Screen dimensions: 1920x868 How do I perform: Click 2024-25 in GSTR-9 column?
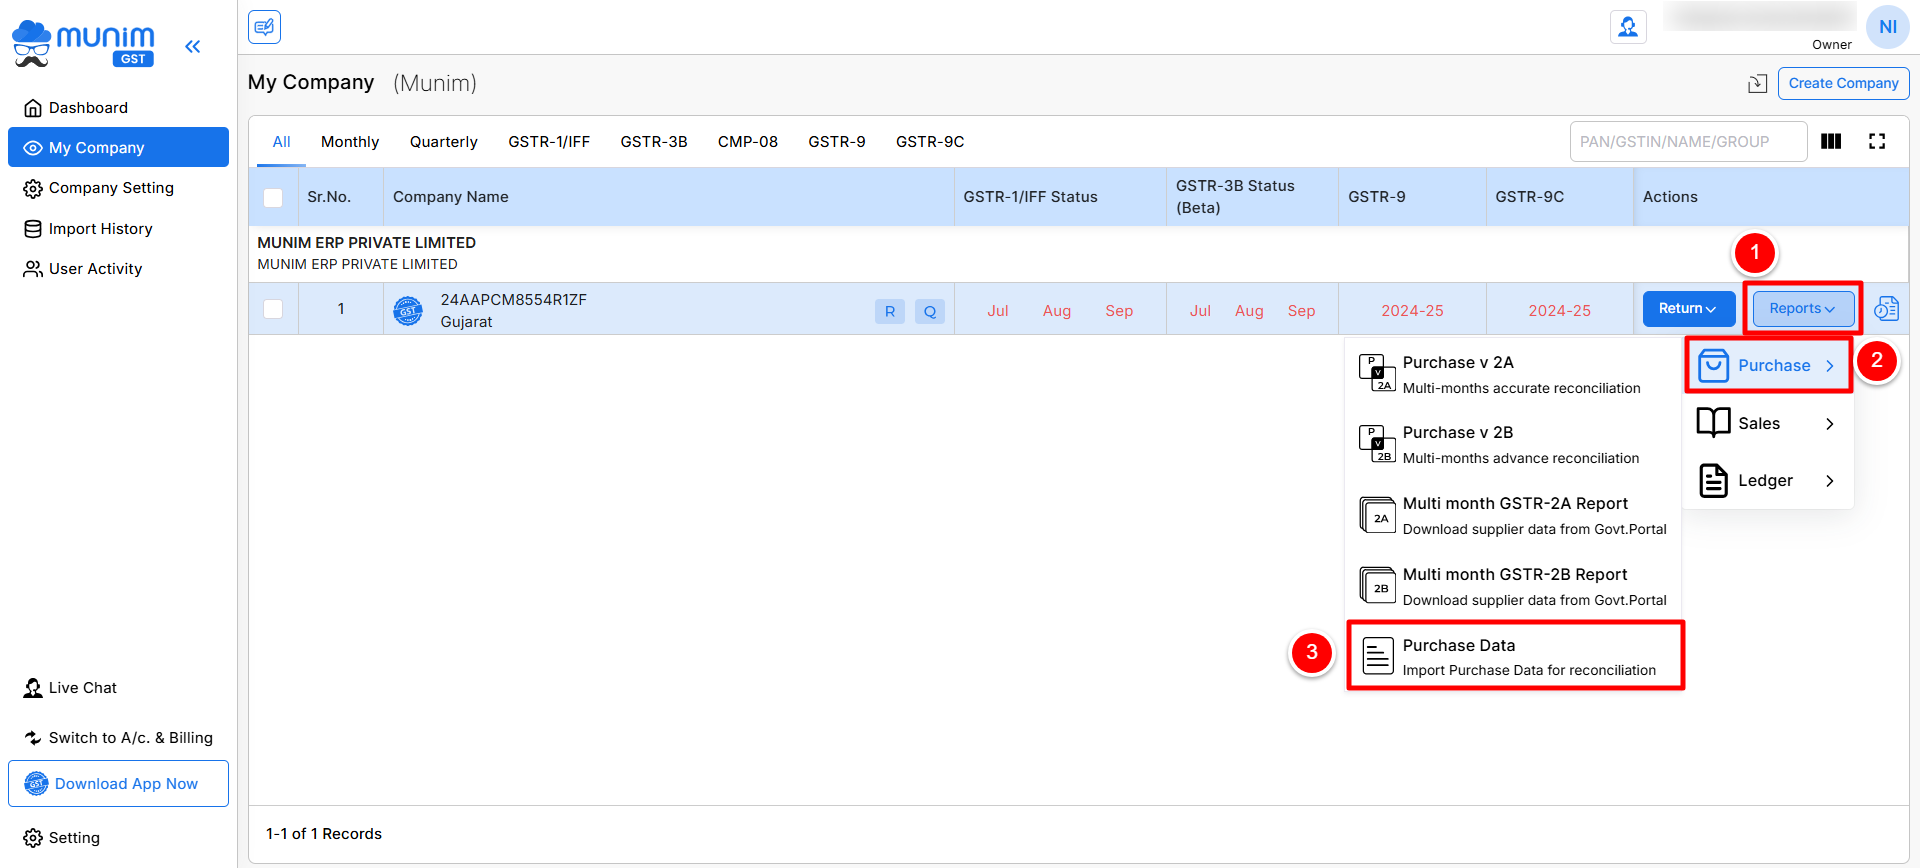(x=1412, y=311)
